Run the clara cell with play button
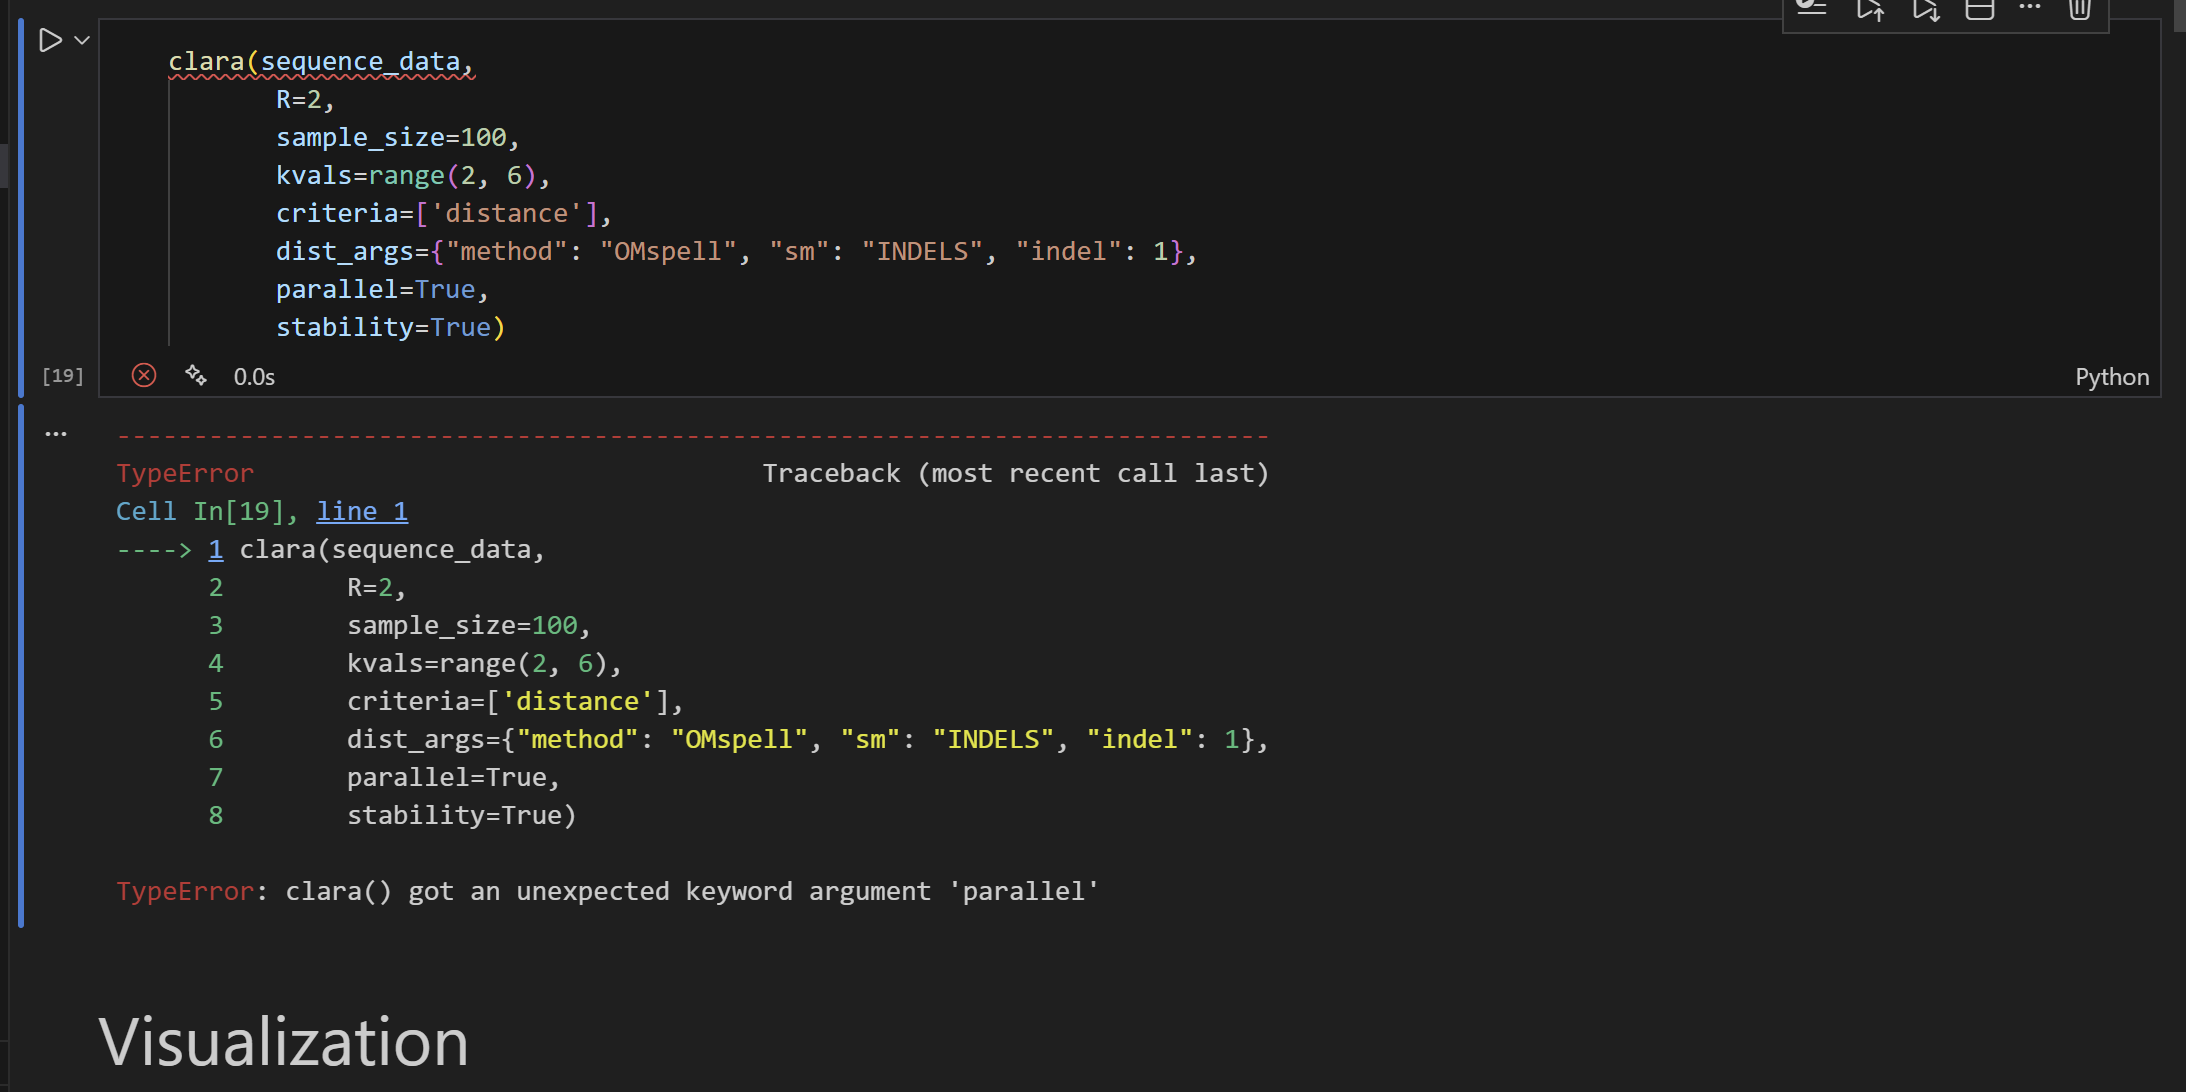Viewport: 2186px width, 1092px height. (49, 40)
